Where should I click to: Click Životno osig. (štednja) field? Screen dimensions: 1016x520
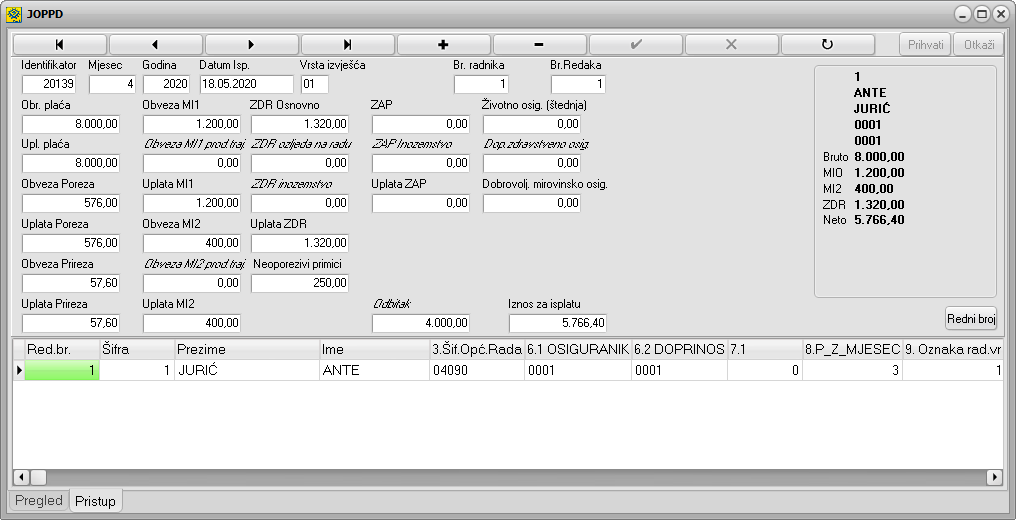tap(532, 124)
